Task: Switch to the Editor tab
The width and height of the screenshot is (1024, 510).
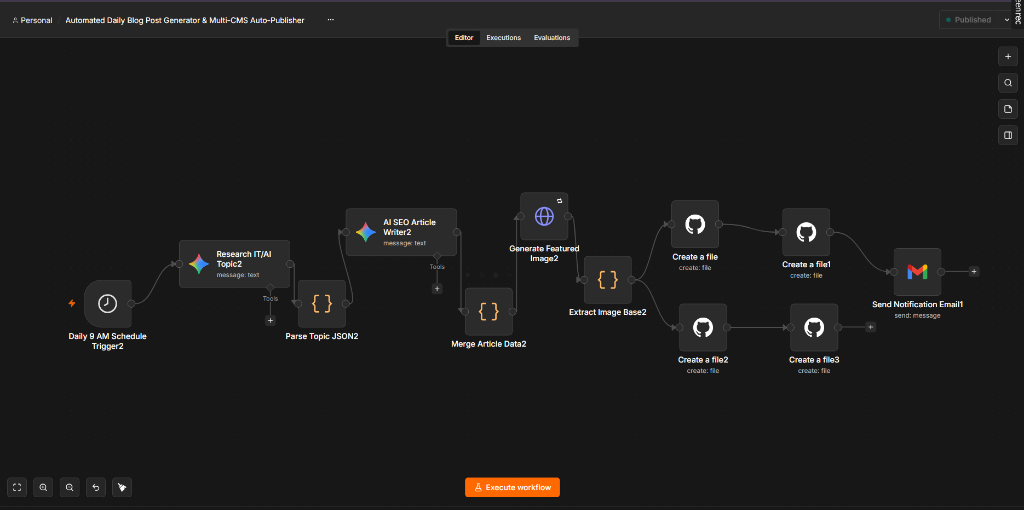Action: pyautogui.click(x=464, y=38)
